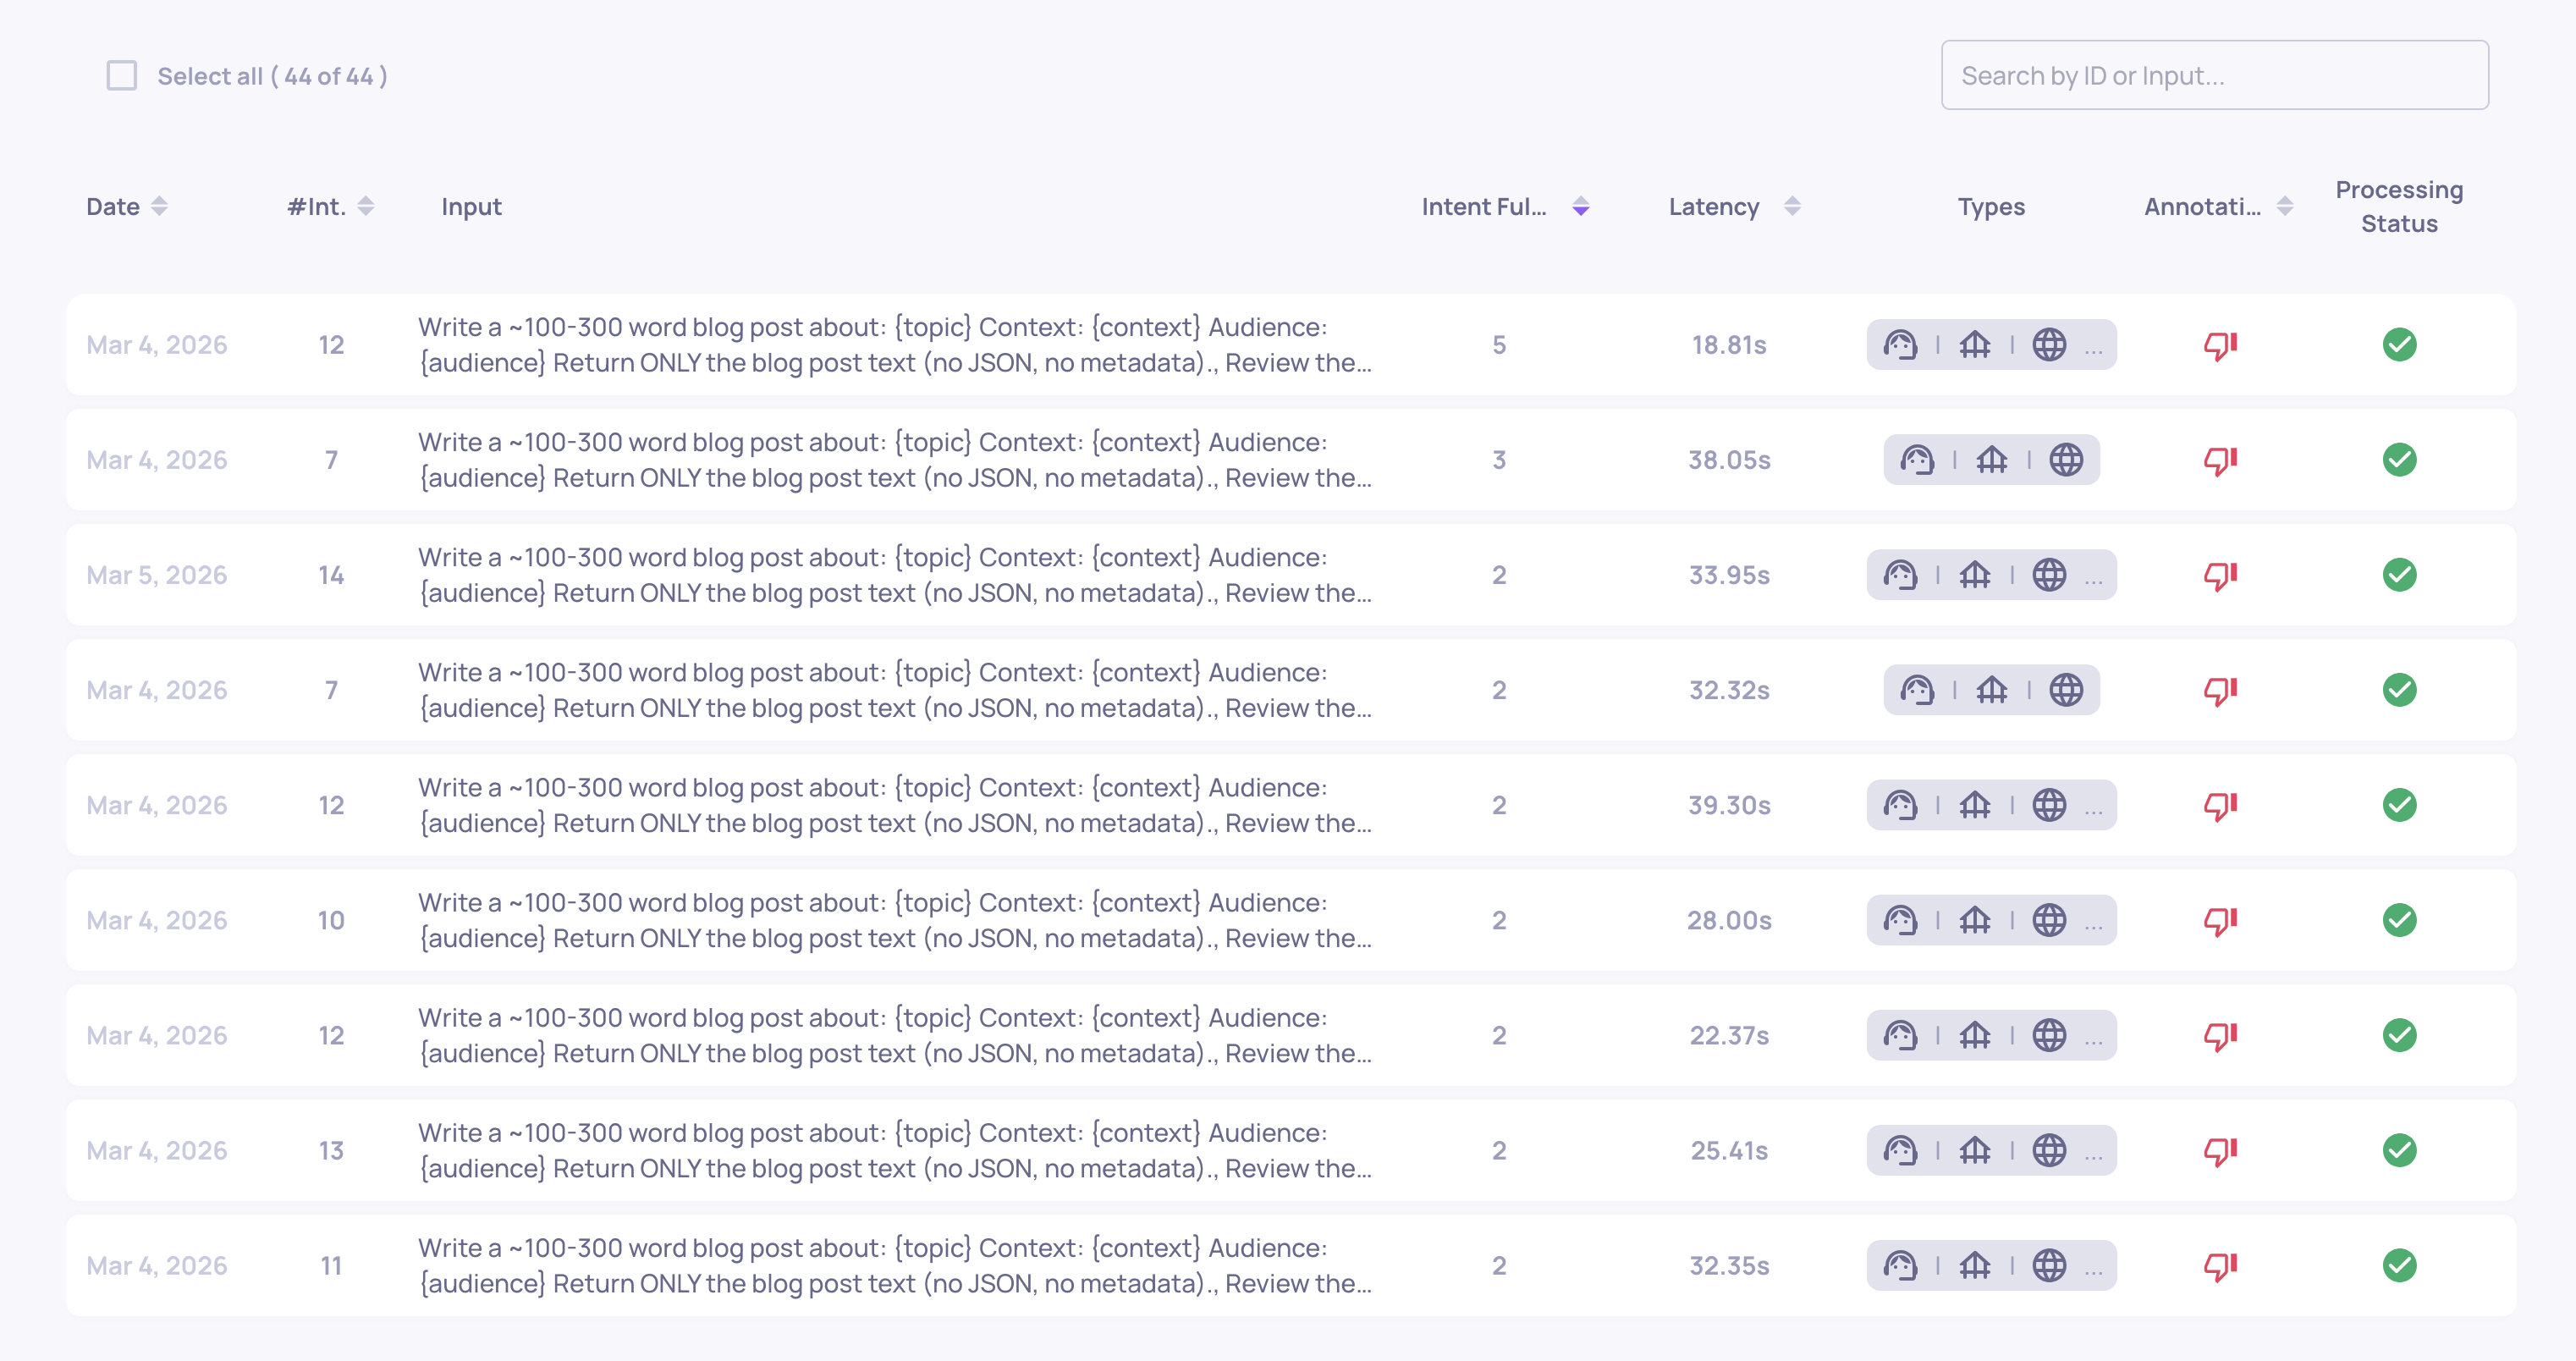Click thumbs-down annotation on 38.05s row

pos(2220,460)
